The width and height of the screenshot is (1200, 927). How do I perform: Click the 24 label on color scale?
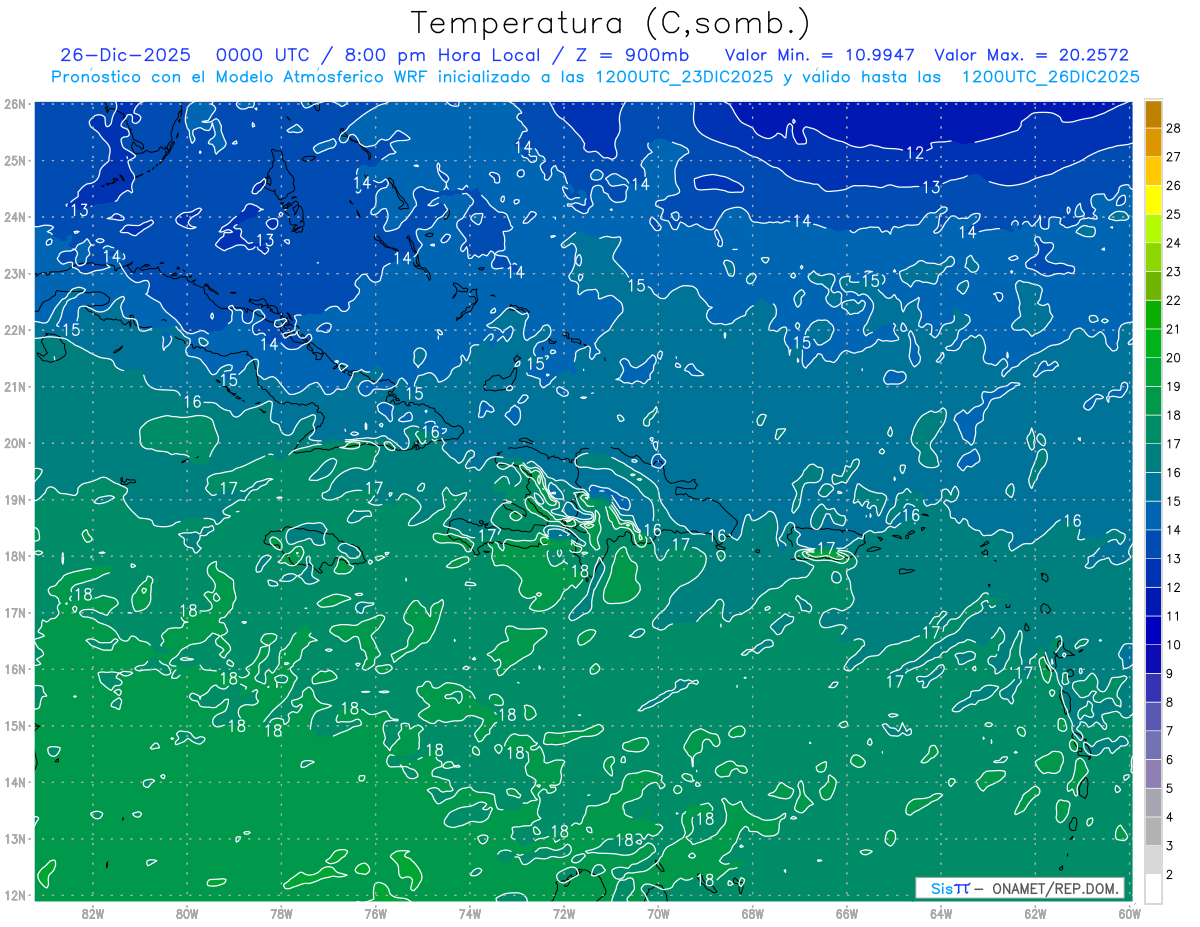tap(1174, 243)
